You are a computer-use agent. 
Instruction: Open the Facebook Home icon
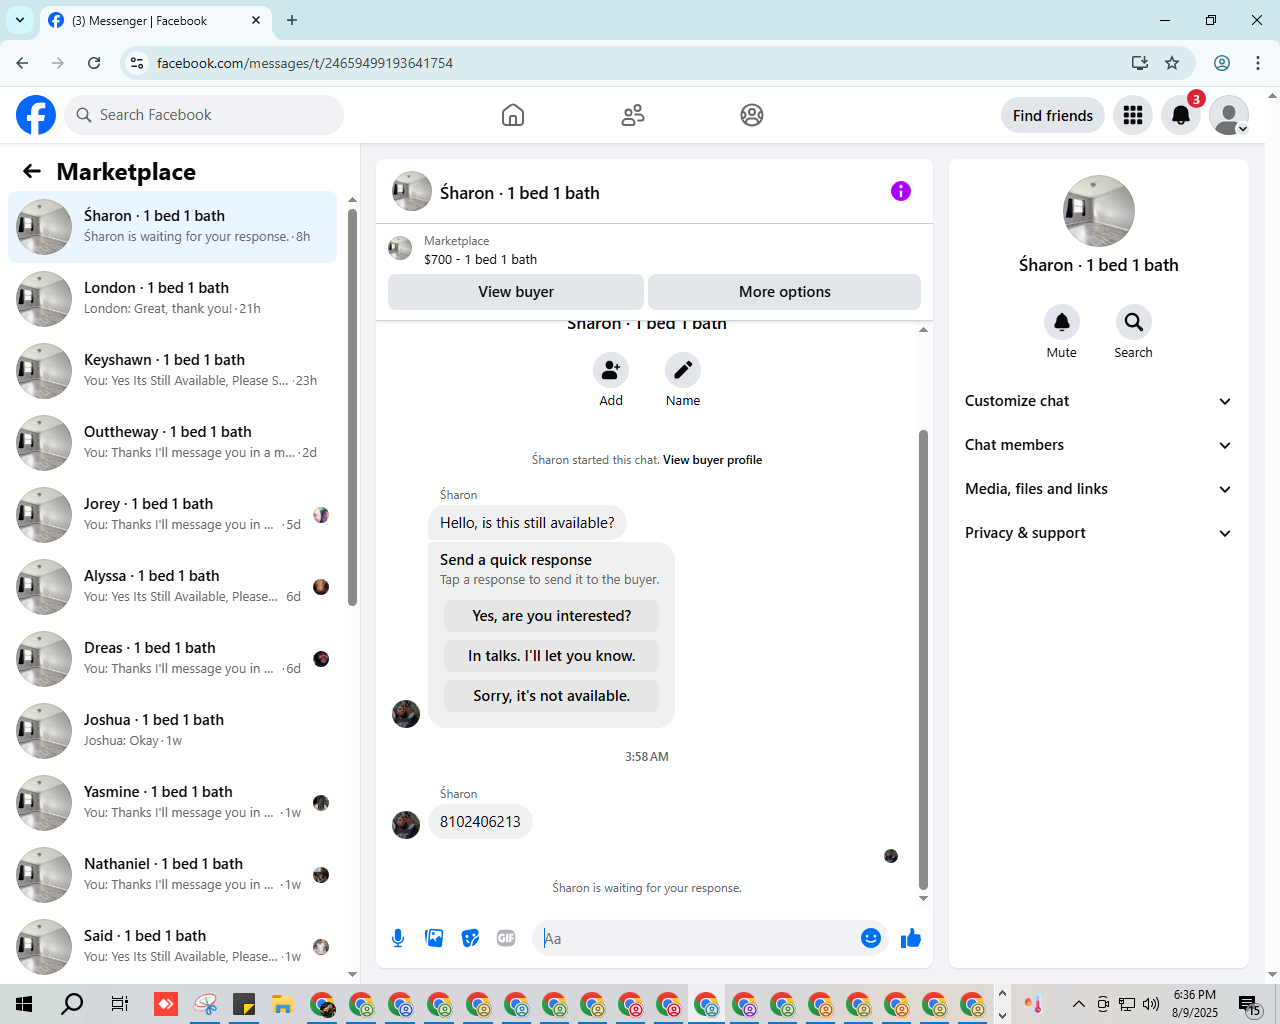click(x=513, y=115)
